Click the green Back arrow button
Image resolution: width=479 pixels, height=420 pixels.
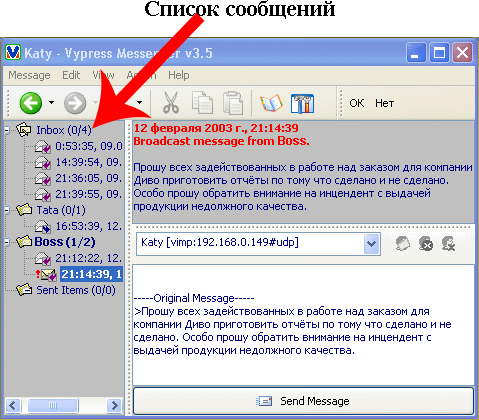tap(31, 103)
